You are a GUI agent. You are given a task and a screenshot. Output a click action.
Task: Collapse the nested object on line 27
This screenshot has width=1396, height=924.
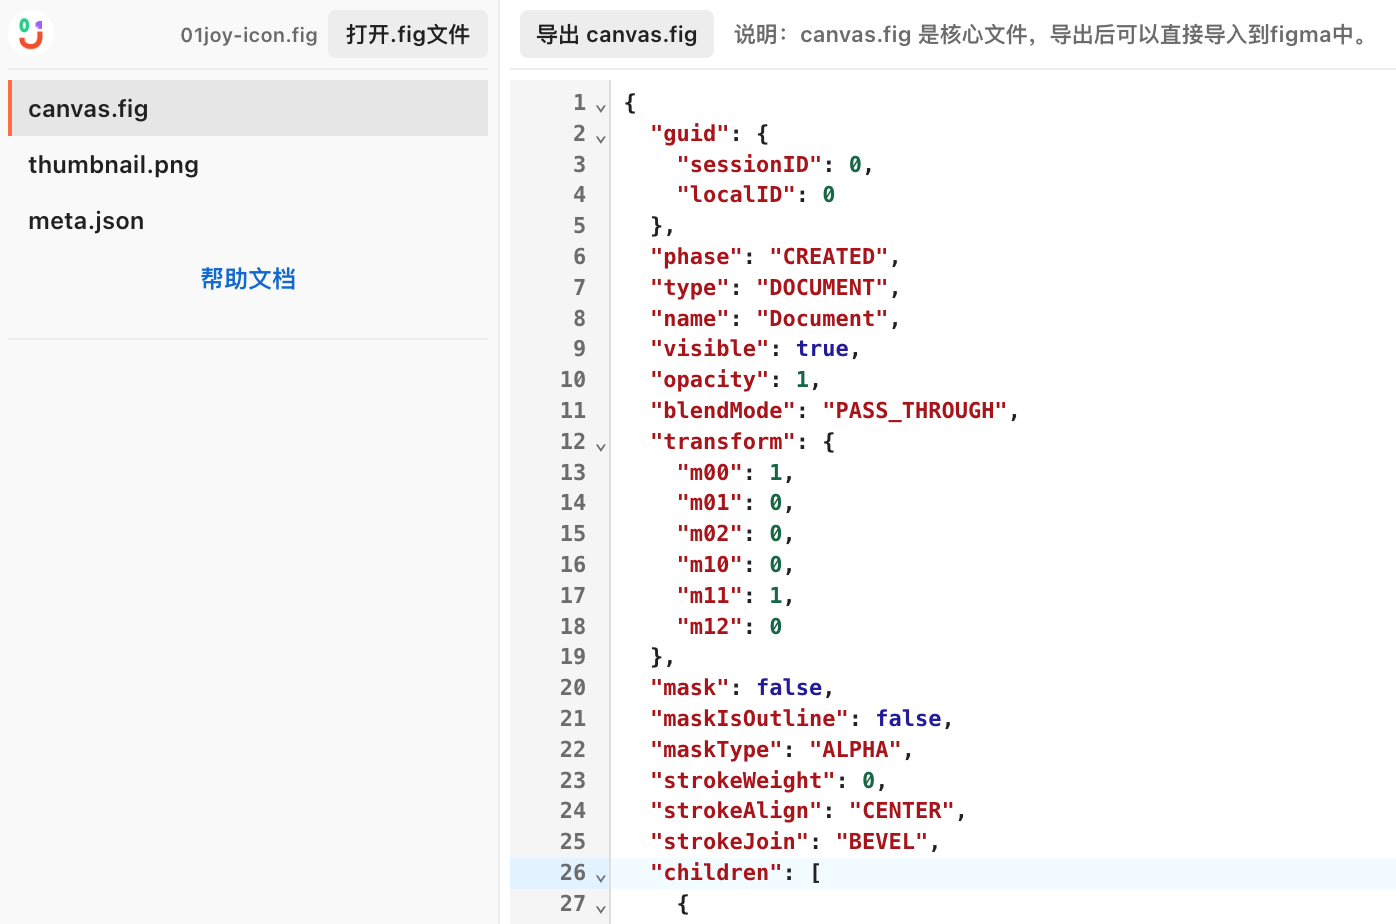(x=600, y=907)
